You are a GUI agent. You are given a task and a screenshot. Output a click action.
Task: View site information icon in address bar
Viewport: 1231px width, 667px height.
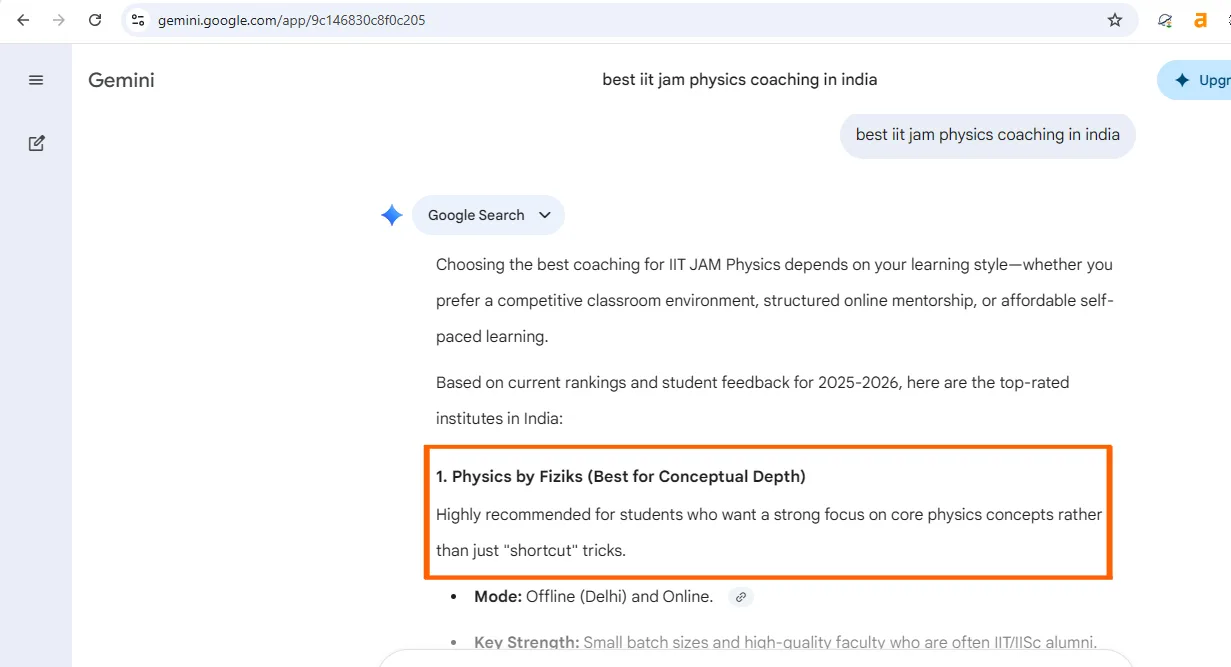(x=139, y=20)
